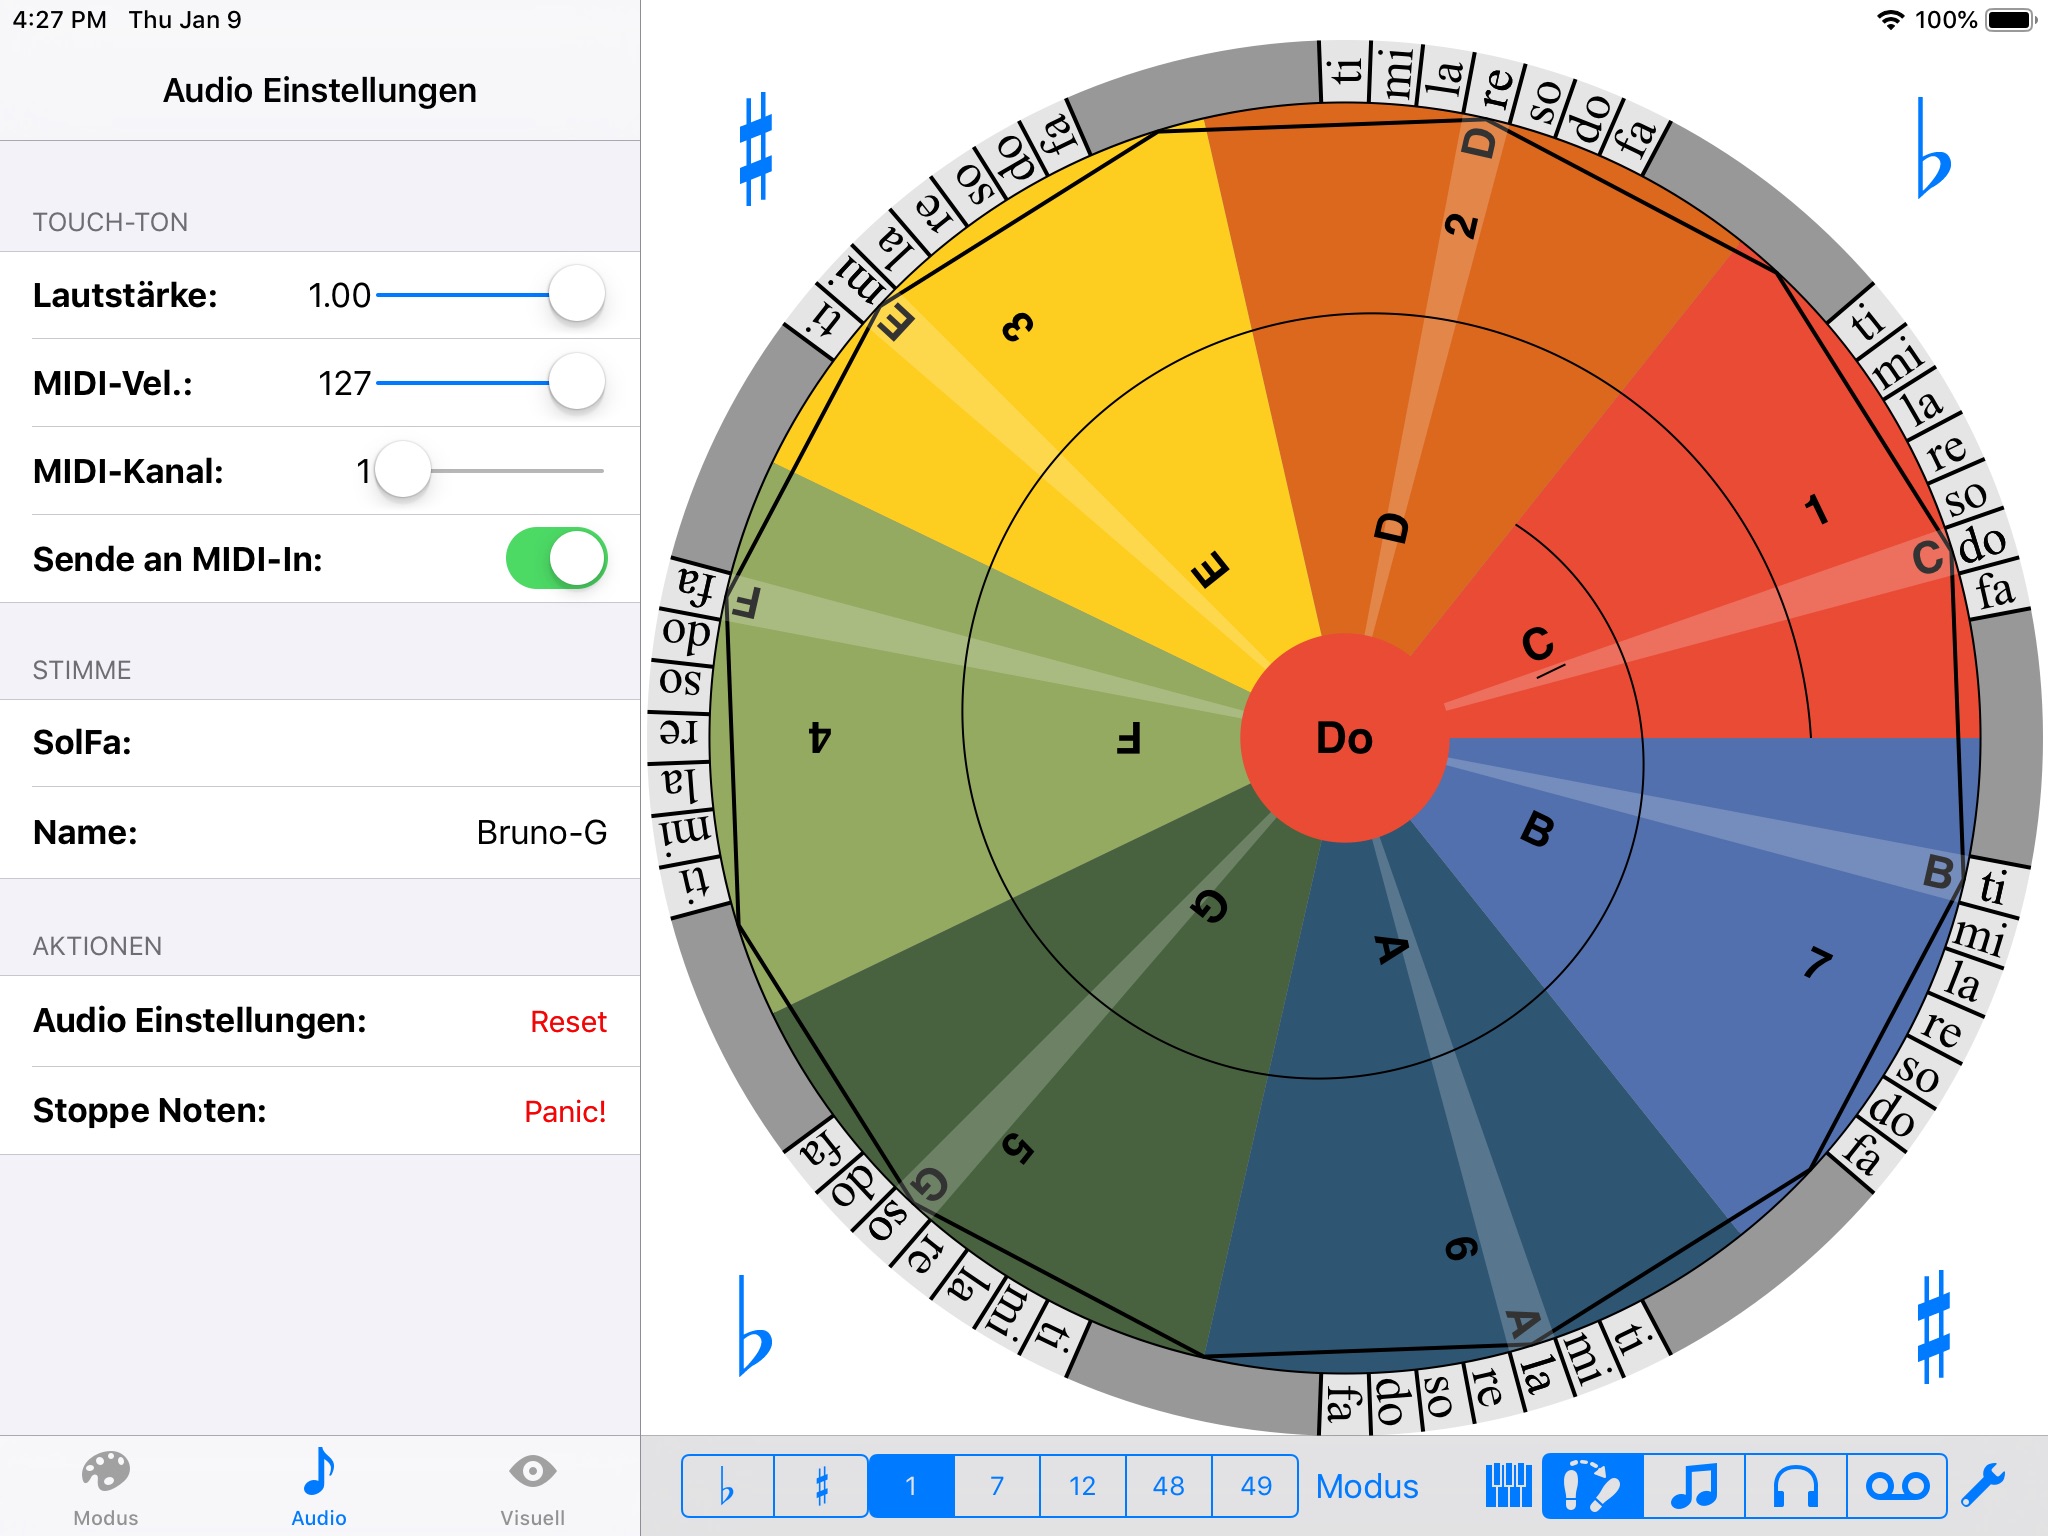Play the yellow E segment labeled 3
2048x1536 pixels.
click(x=1017, y=327)
